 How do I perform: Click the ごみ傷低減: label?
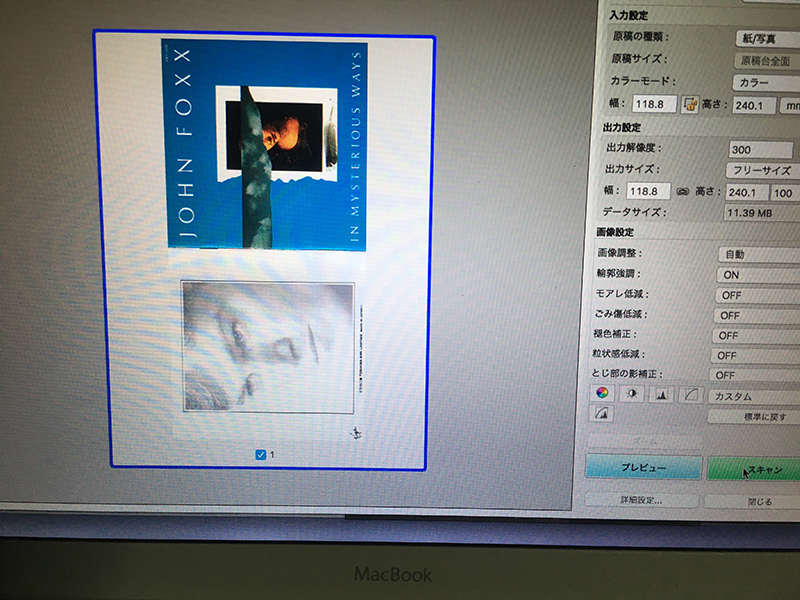click(x=621, y=314)
